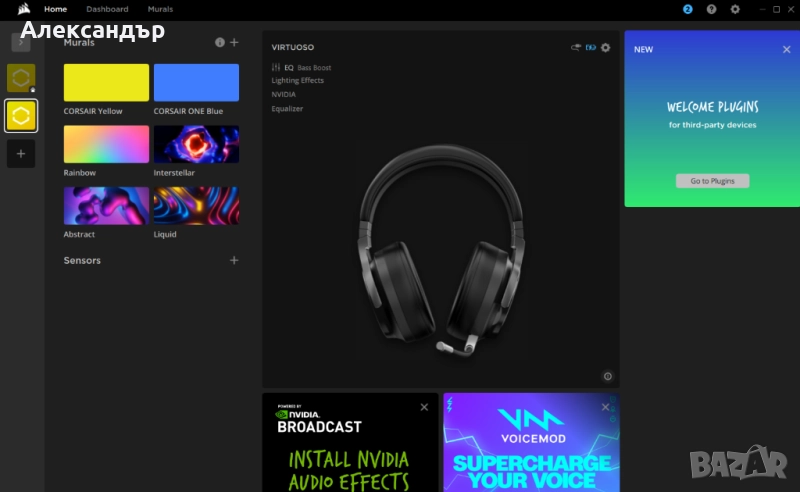Switch to the Murals tab
The image size is (800, 492).
pos(160,9)
